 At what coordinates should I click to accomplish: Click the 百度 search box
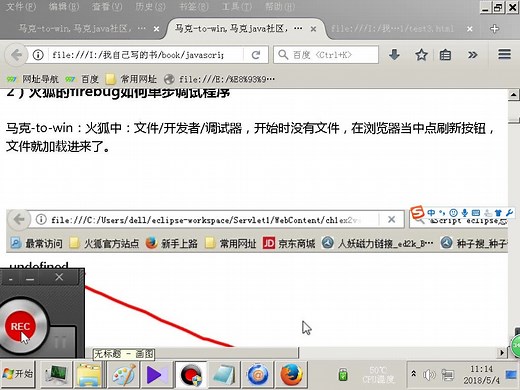(326, 55)
